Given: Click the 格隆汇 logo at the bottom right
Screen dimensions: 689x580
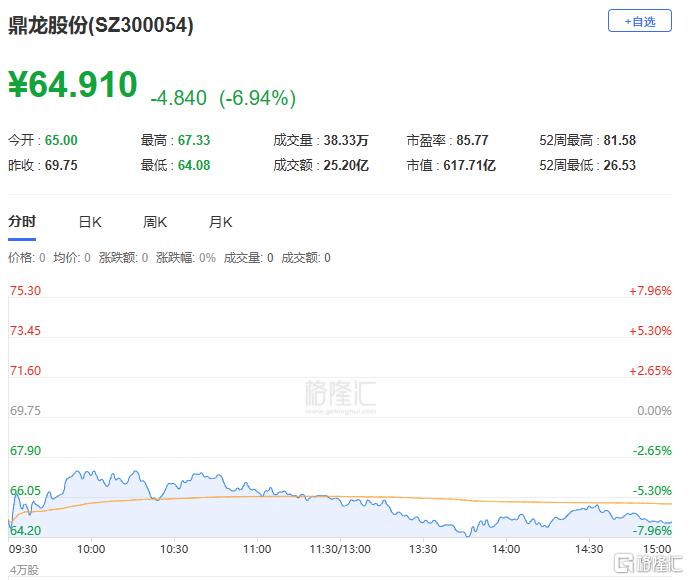Looking at the screenshot, I should (x=649, y=564).
